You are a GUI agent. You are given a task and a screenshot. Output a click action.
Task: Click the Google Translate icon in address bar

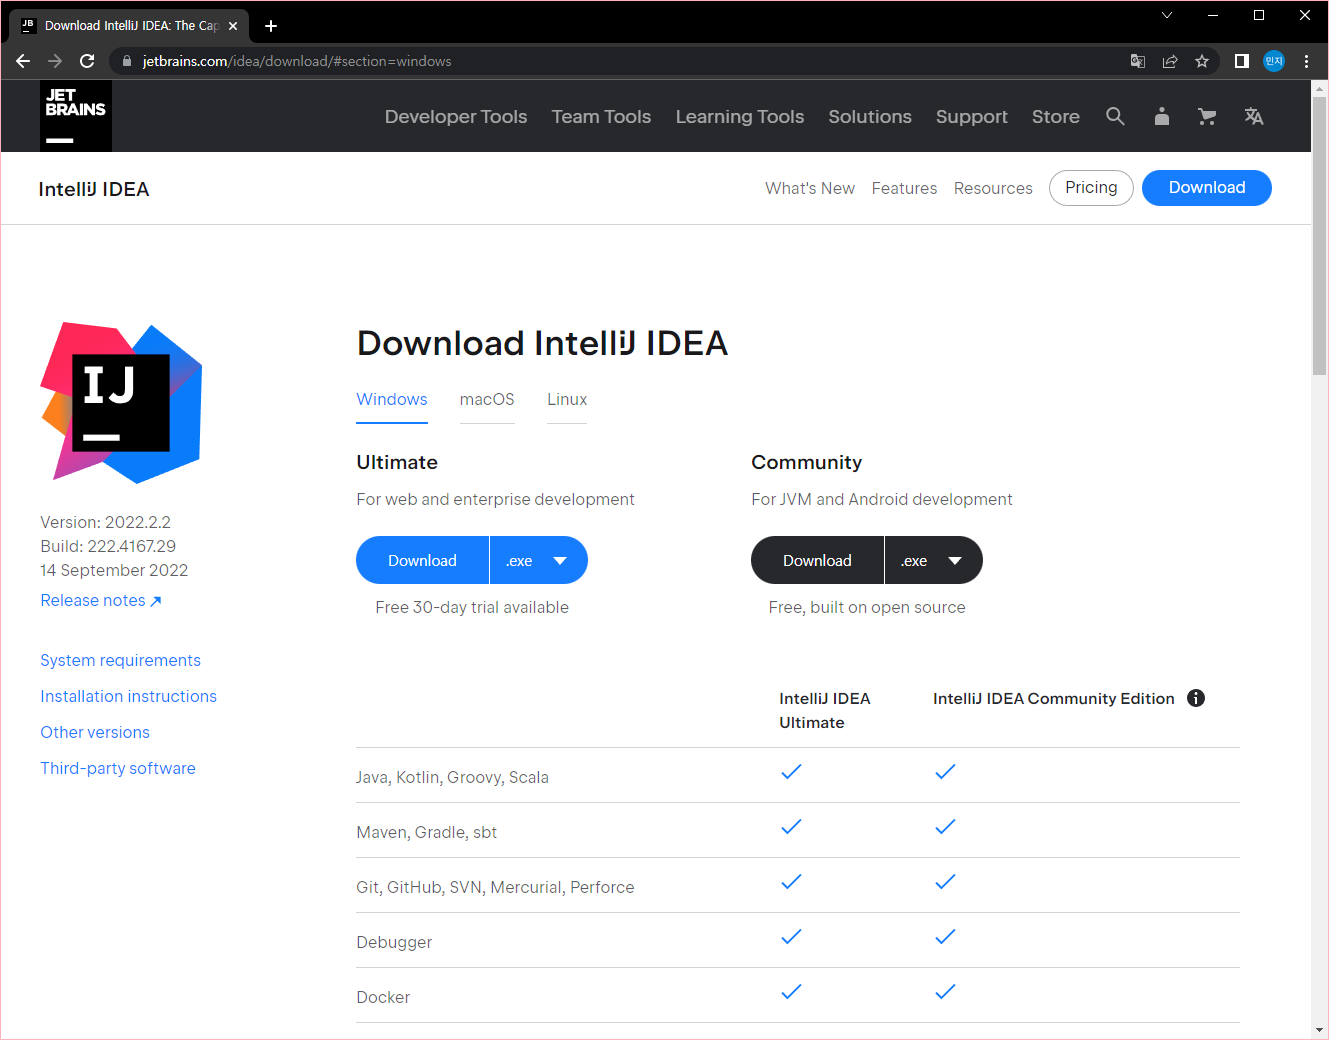point(1138,61)
